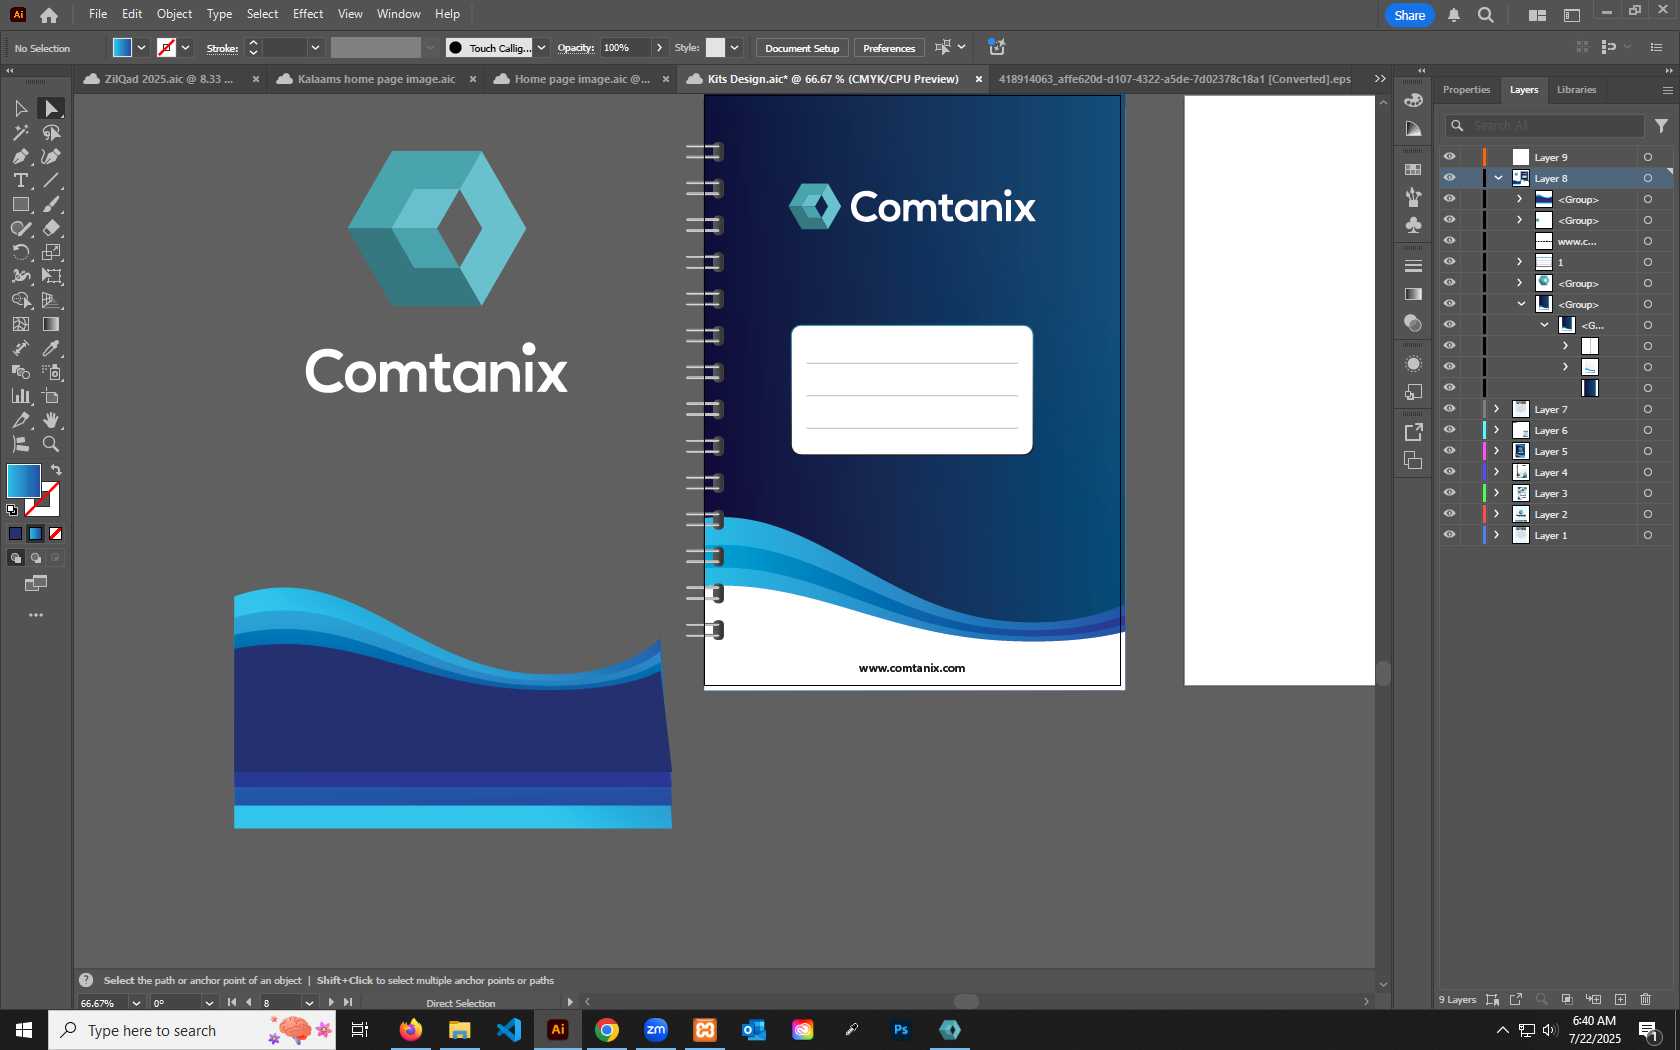The height and width of the screenshot is (1050, 1680).
Task: Expand sublayer named 1
Action: coord(1520,262)
